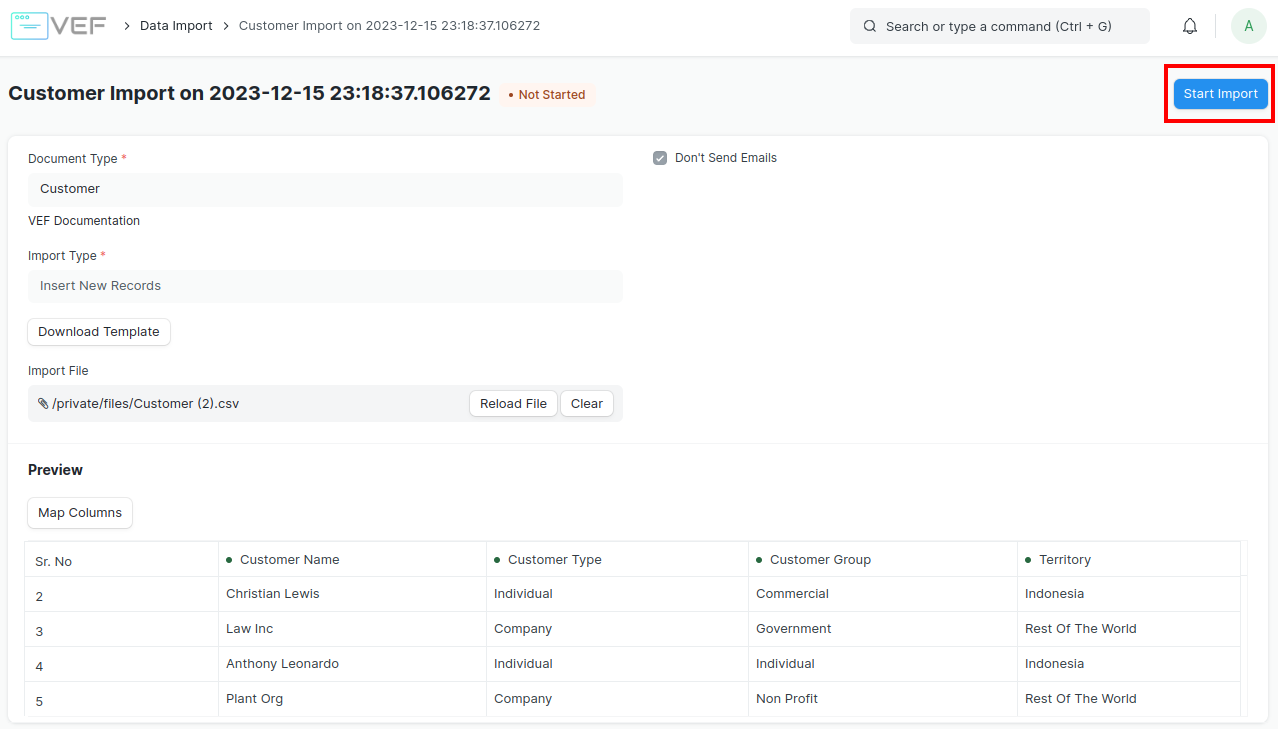
Task: Click Individual type in Christian Lewis row
Action: point(617,594)
